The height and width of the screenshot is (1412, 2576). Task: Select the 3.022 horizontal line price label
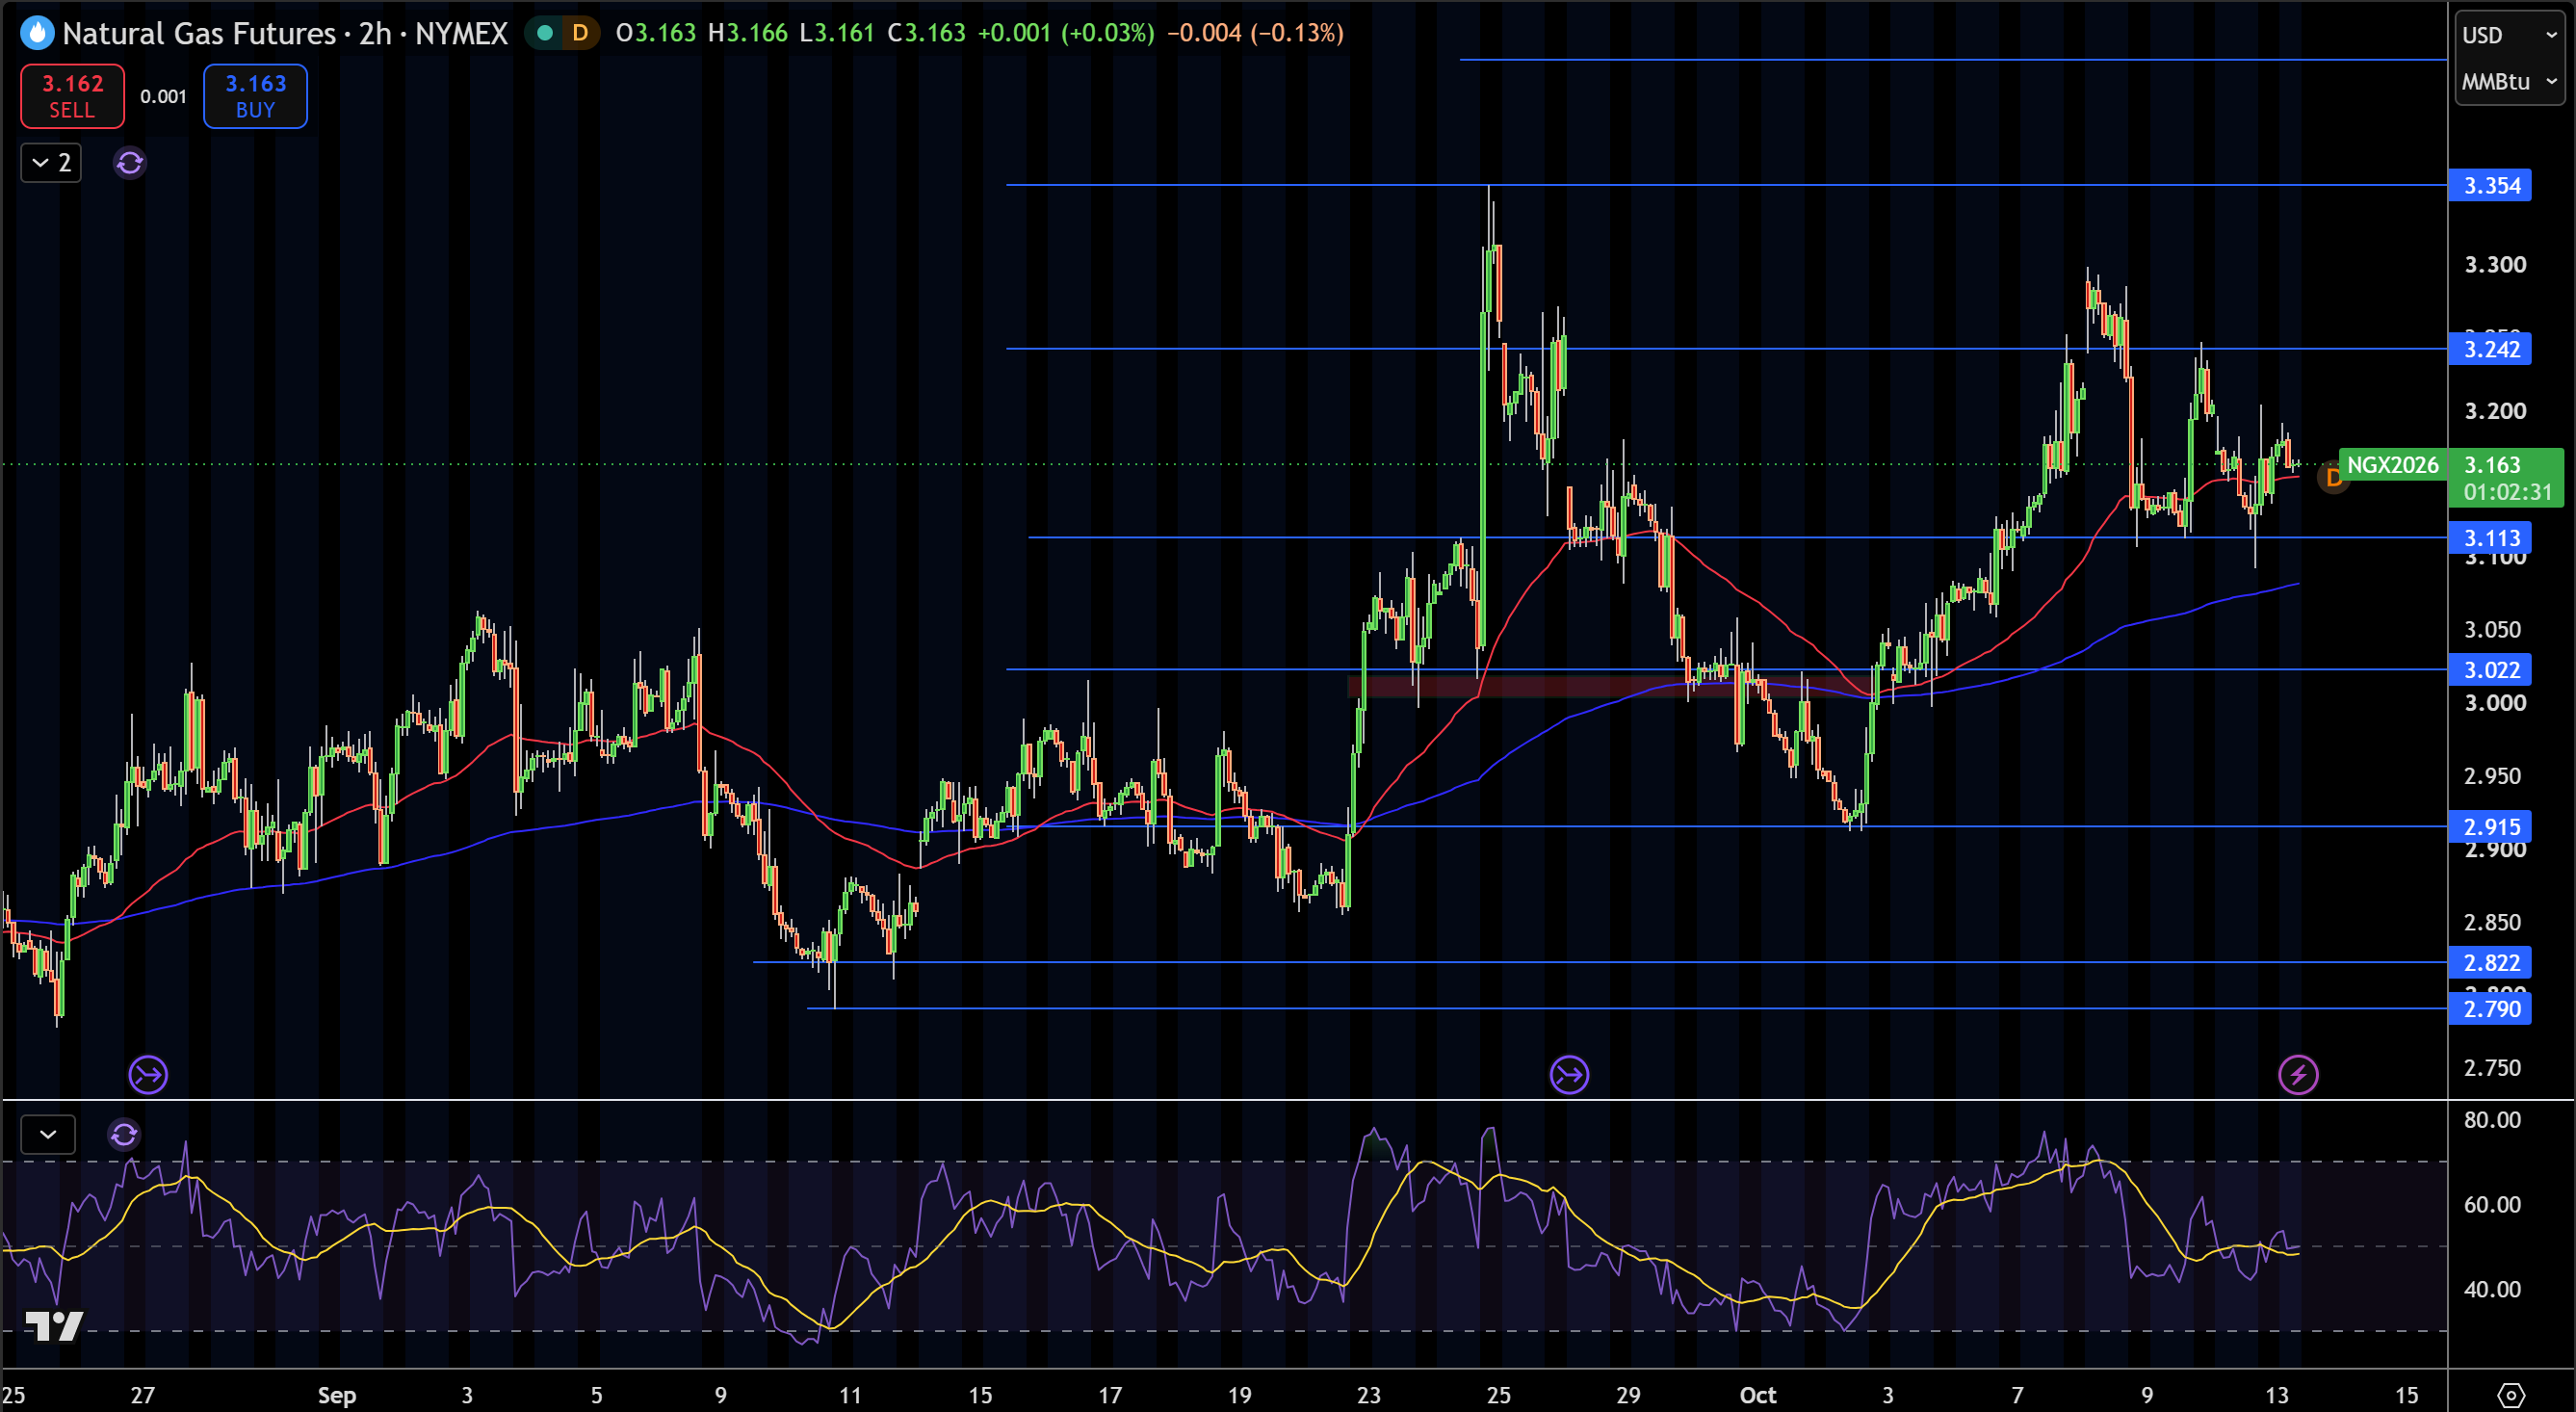[x=2490, y=670]
